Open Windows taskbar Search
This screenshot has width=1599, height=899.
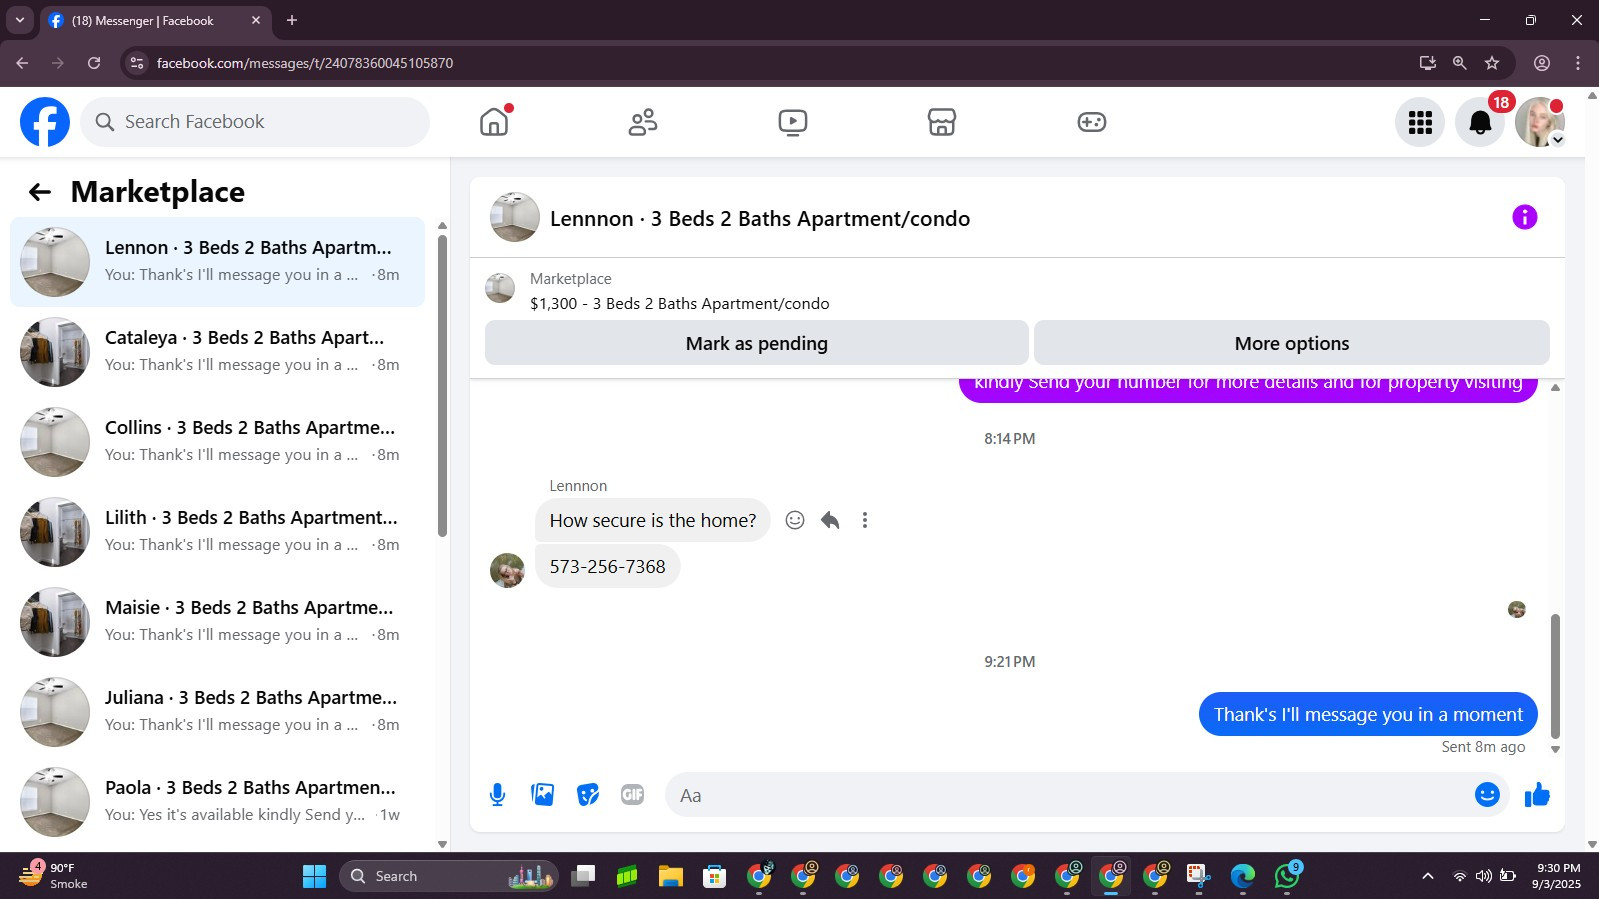(448, 877)
